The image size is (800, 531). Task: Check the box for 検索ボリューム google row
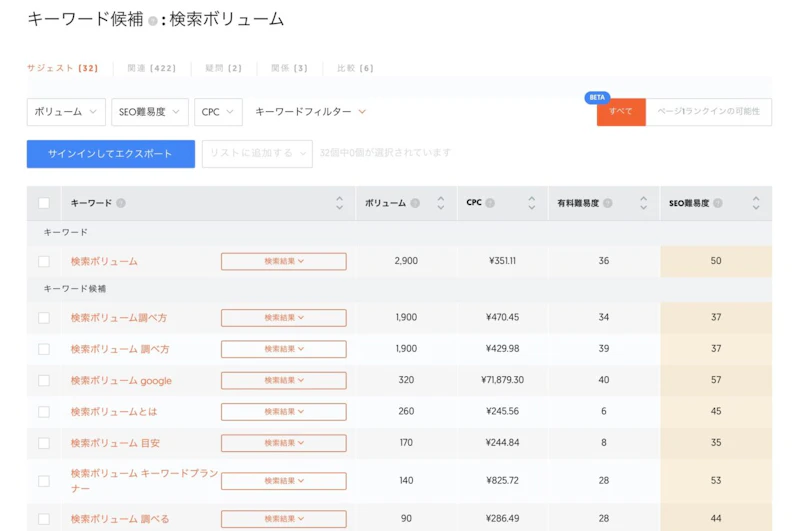pyautogui.click(x=44, y=381)
